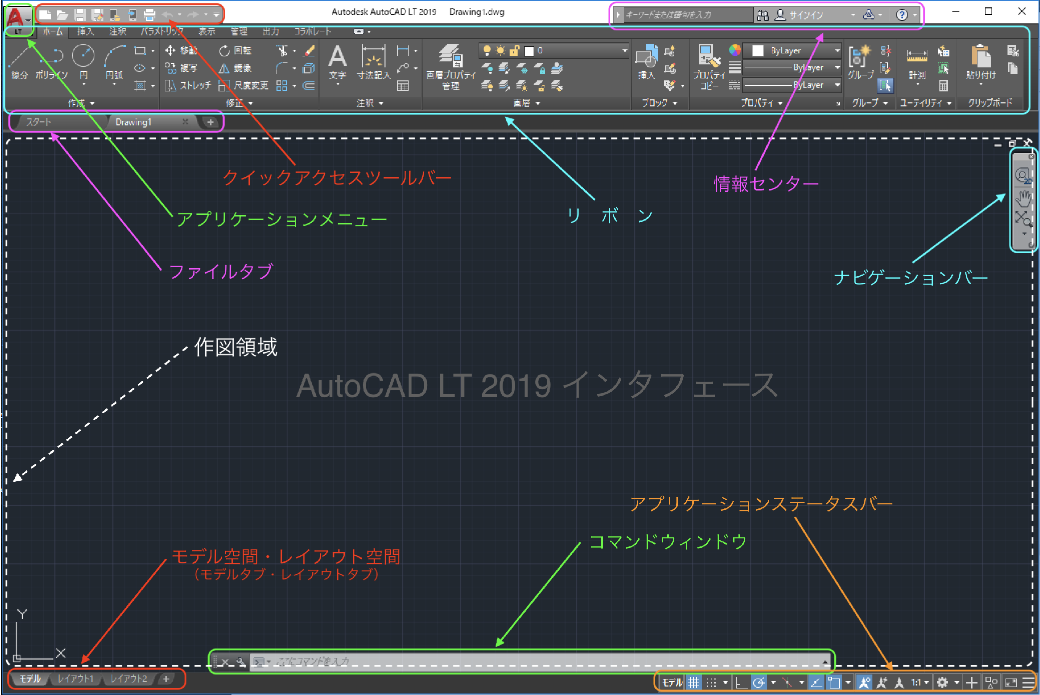The width and height of the screenshot is (1040, 695).
Task: Switch to the Home (ホーム) ribbon tab
Action: coord(52,31)
